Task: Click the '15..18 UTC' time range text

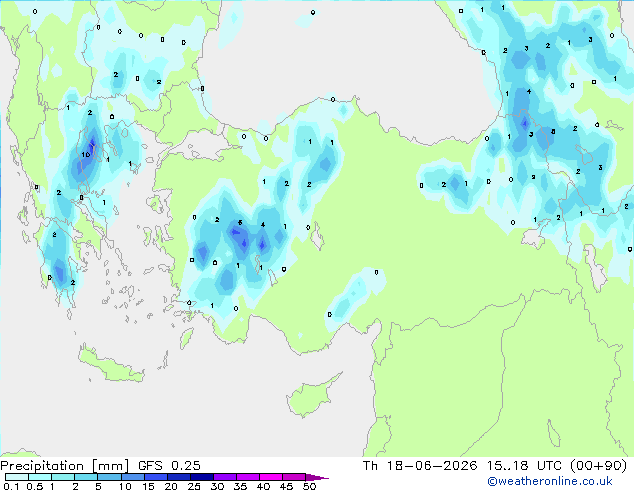Action: 524,466
